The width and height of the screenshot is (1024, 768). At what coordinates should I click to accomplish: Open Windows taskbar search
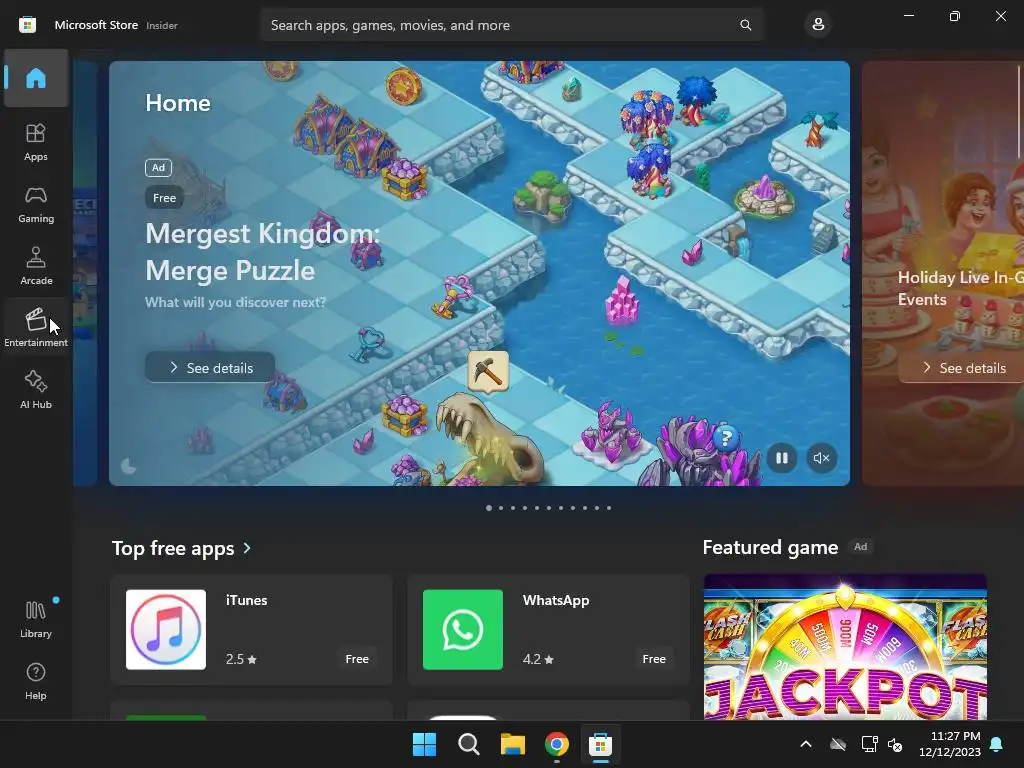tap(468, 744)
